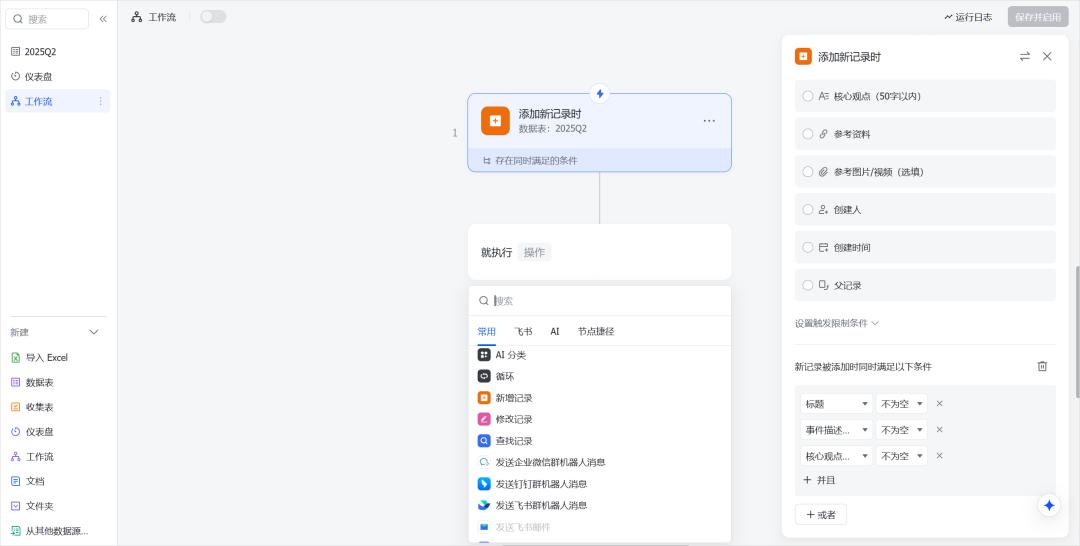Viewport: 1080px width, 546px height.
Task: Click the lightning trigger icon above node
Action: tap(600, 94)
